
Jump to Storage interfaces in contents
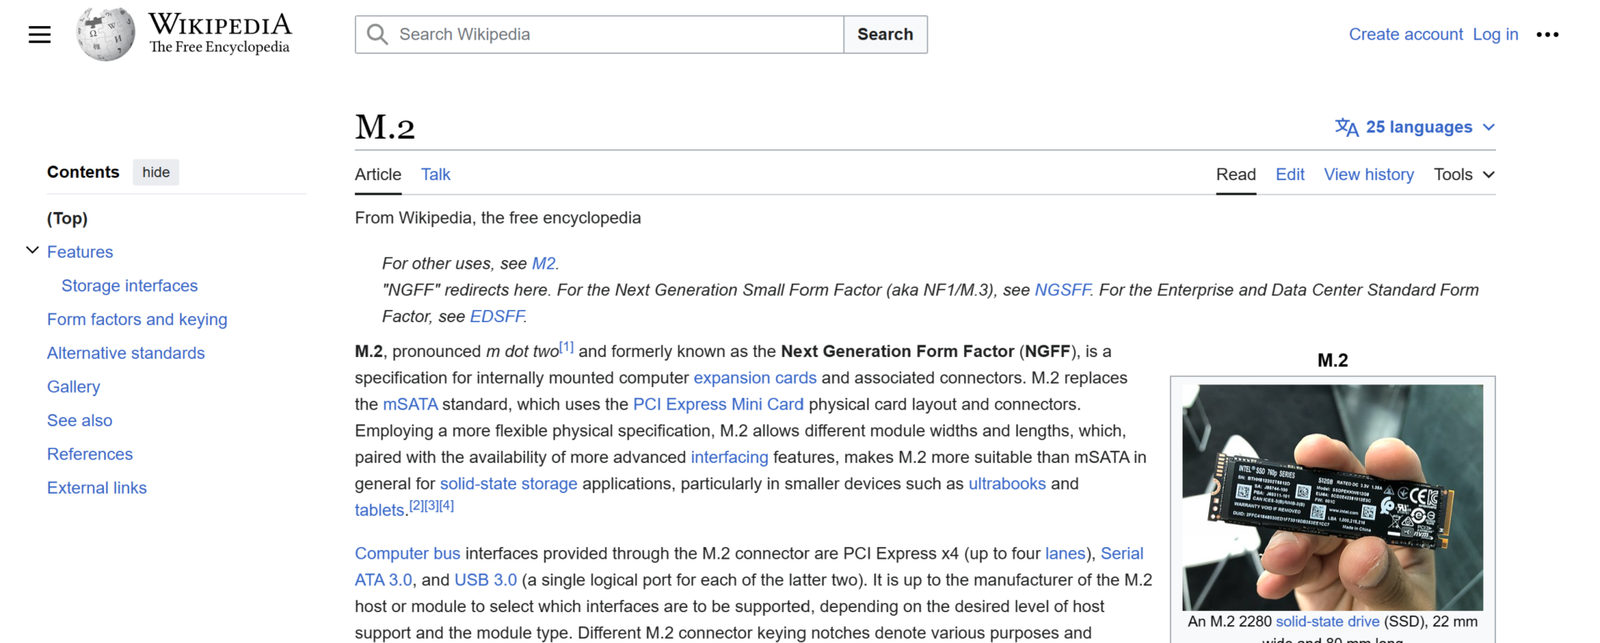coord(129,286)
